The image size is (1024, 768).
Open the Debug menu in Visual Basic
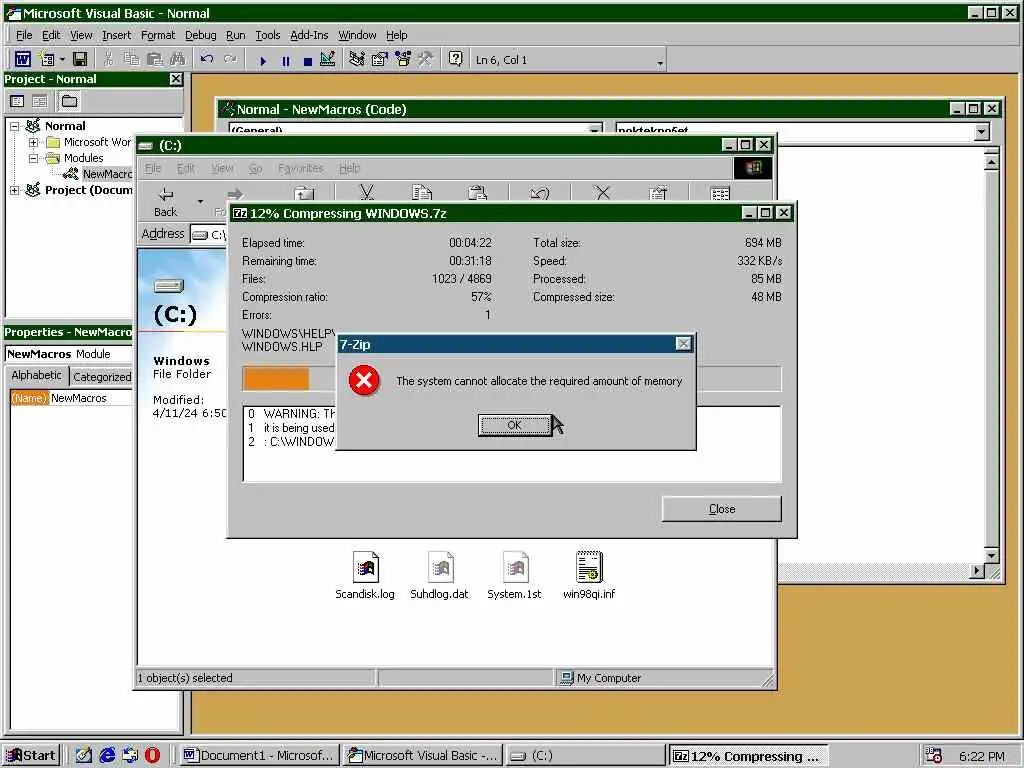coord(200,35)
